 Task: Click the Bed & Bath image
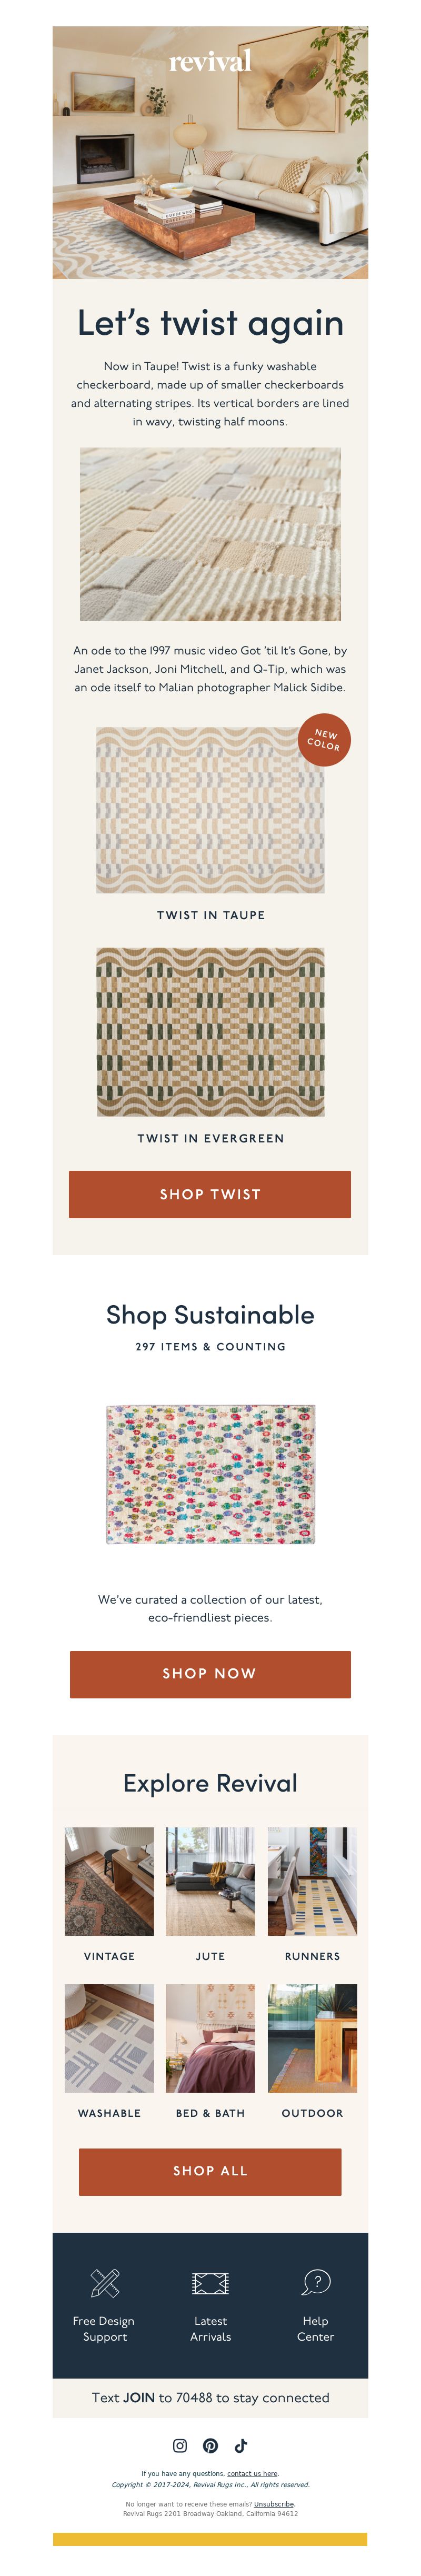point(210,2038)
